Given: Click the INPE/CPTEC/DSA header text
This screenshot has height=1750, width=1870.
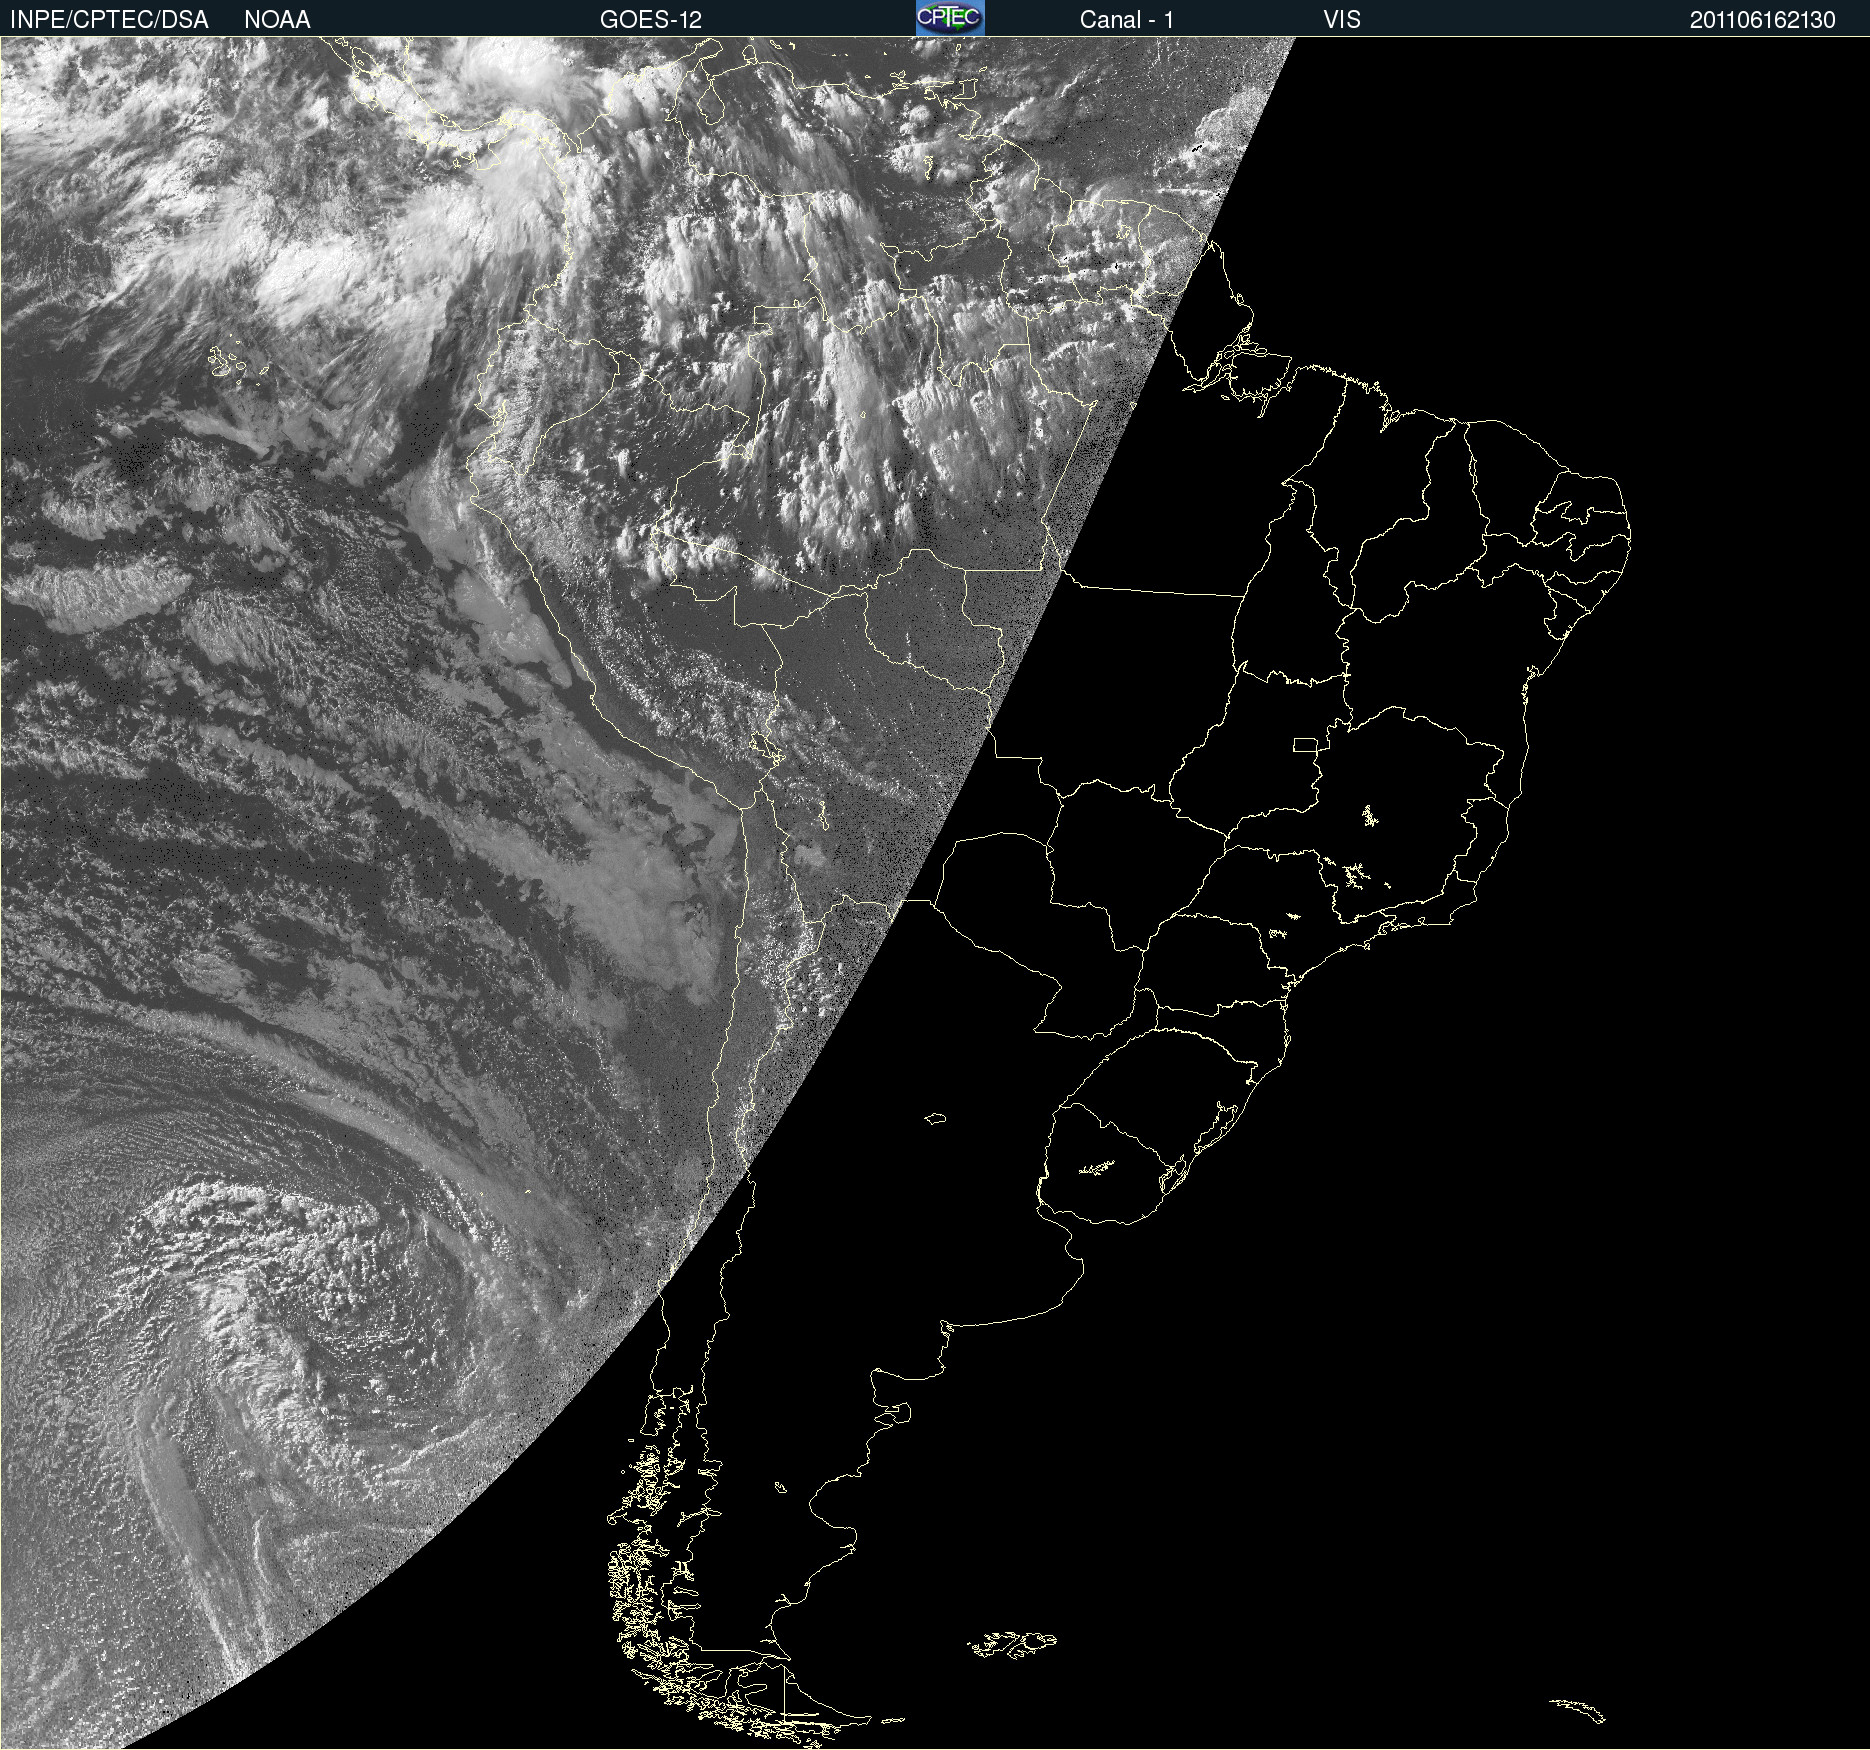Looking at the screenshot, I should pos(109,19).
